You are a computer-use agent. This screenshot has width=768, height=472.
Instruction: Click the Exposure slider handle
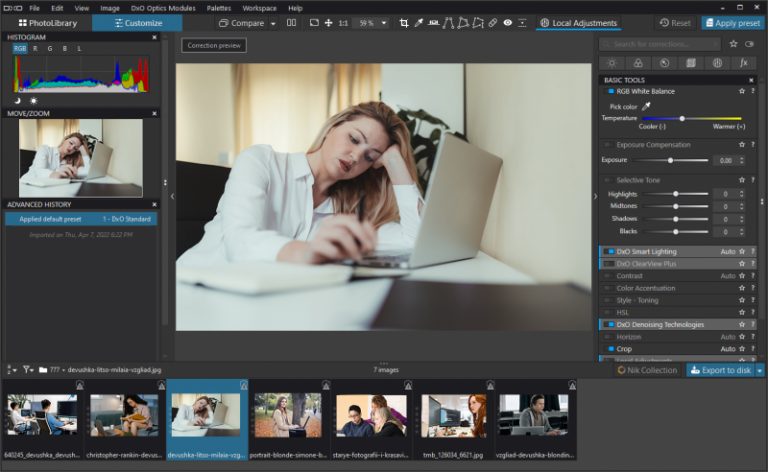point(670,160)
